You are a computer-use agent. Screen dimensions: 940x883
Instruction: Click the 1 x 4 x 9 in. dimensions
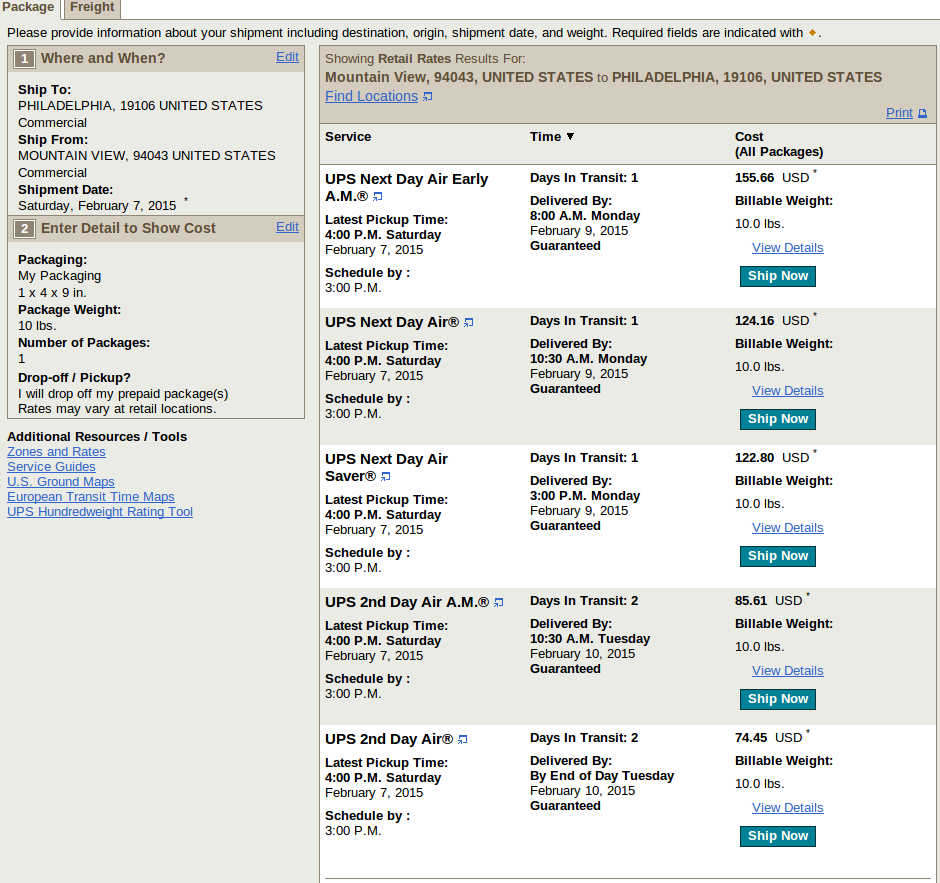(x=52, y=293)
